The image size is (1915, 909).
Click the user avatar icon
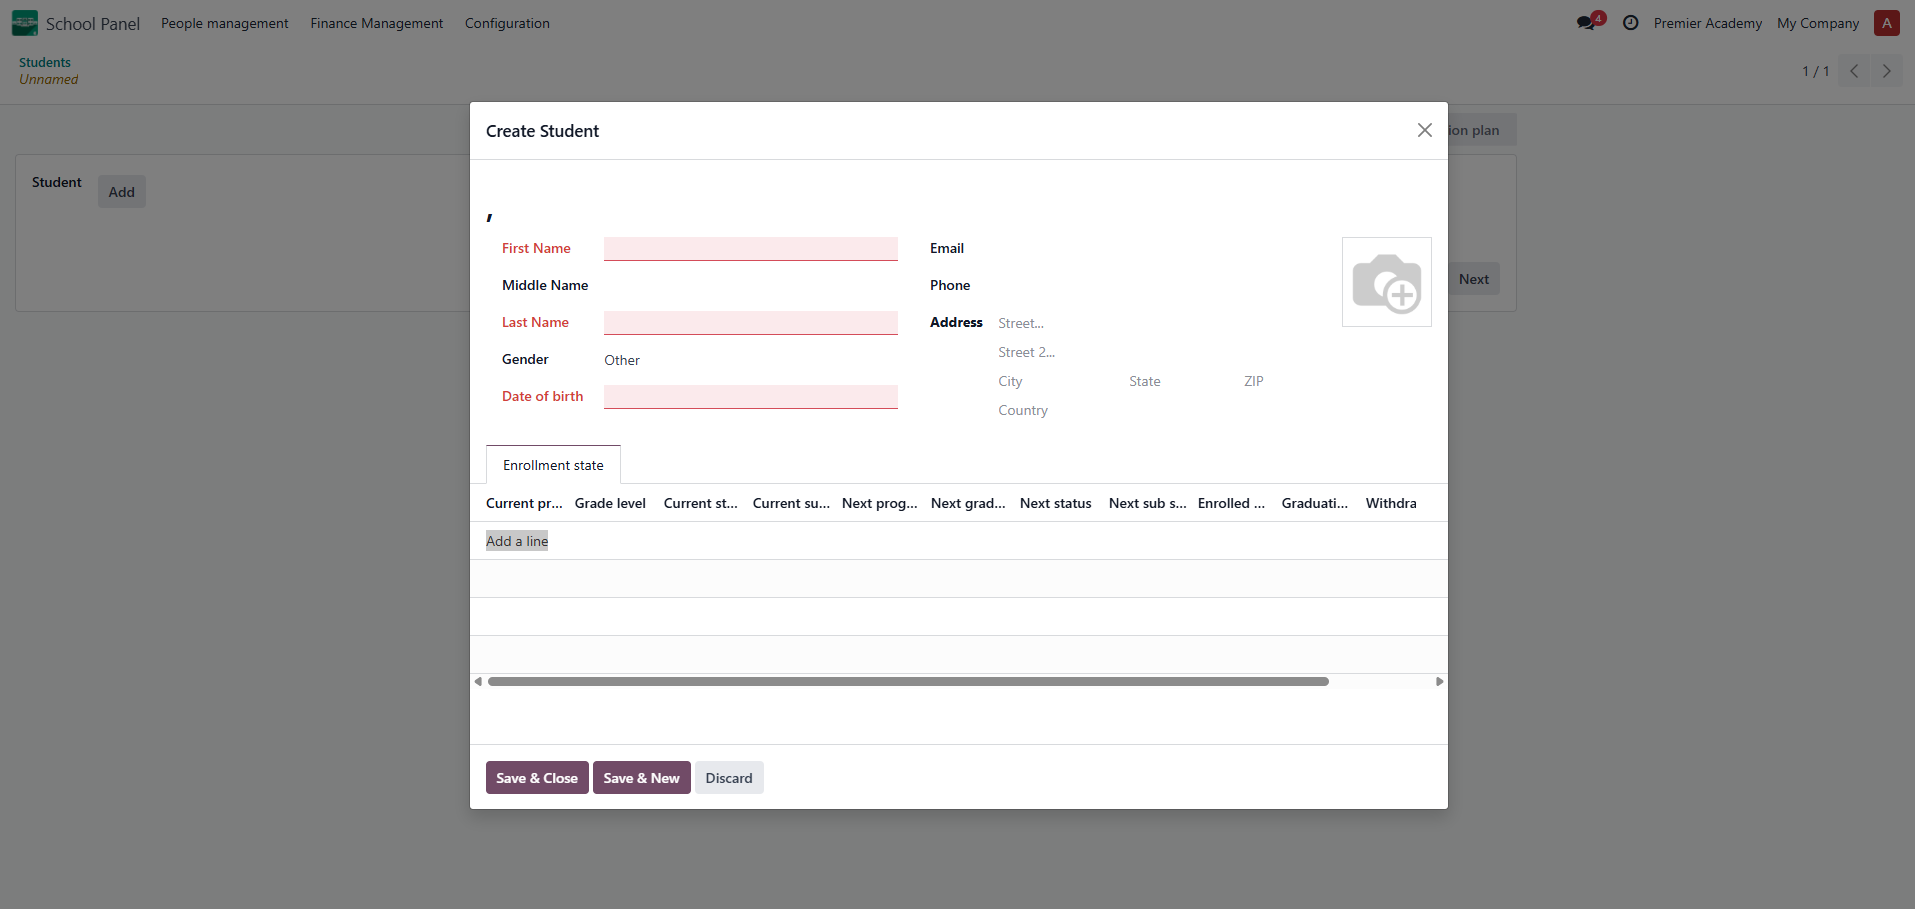1886,23
